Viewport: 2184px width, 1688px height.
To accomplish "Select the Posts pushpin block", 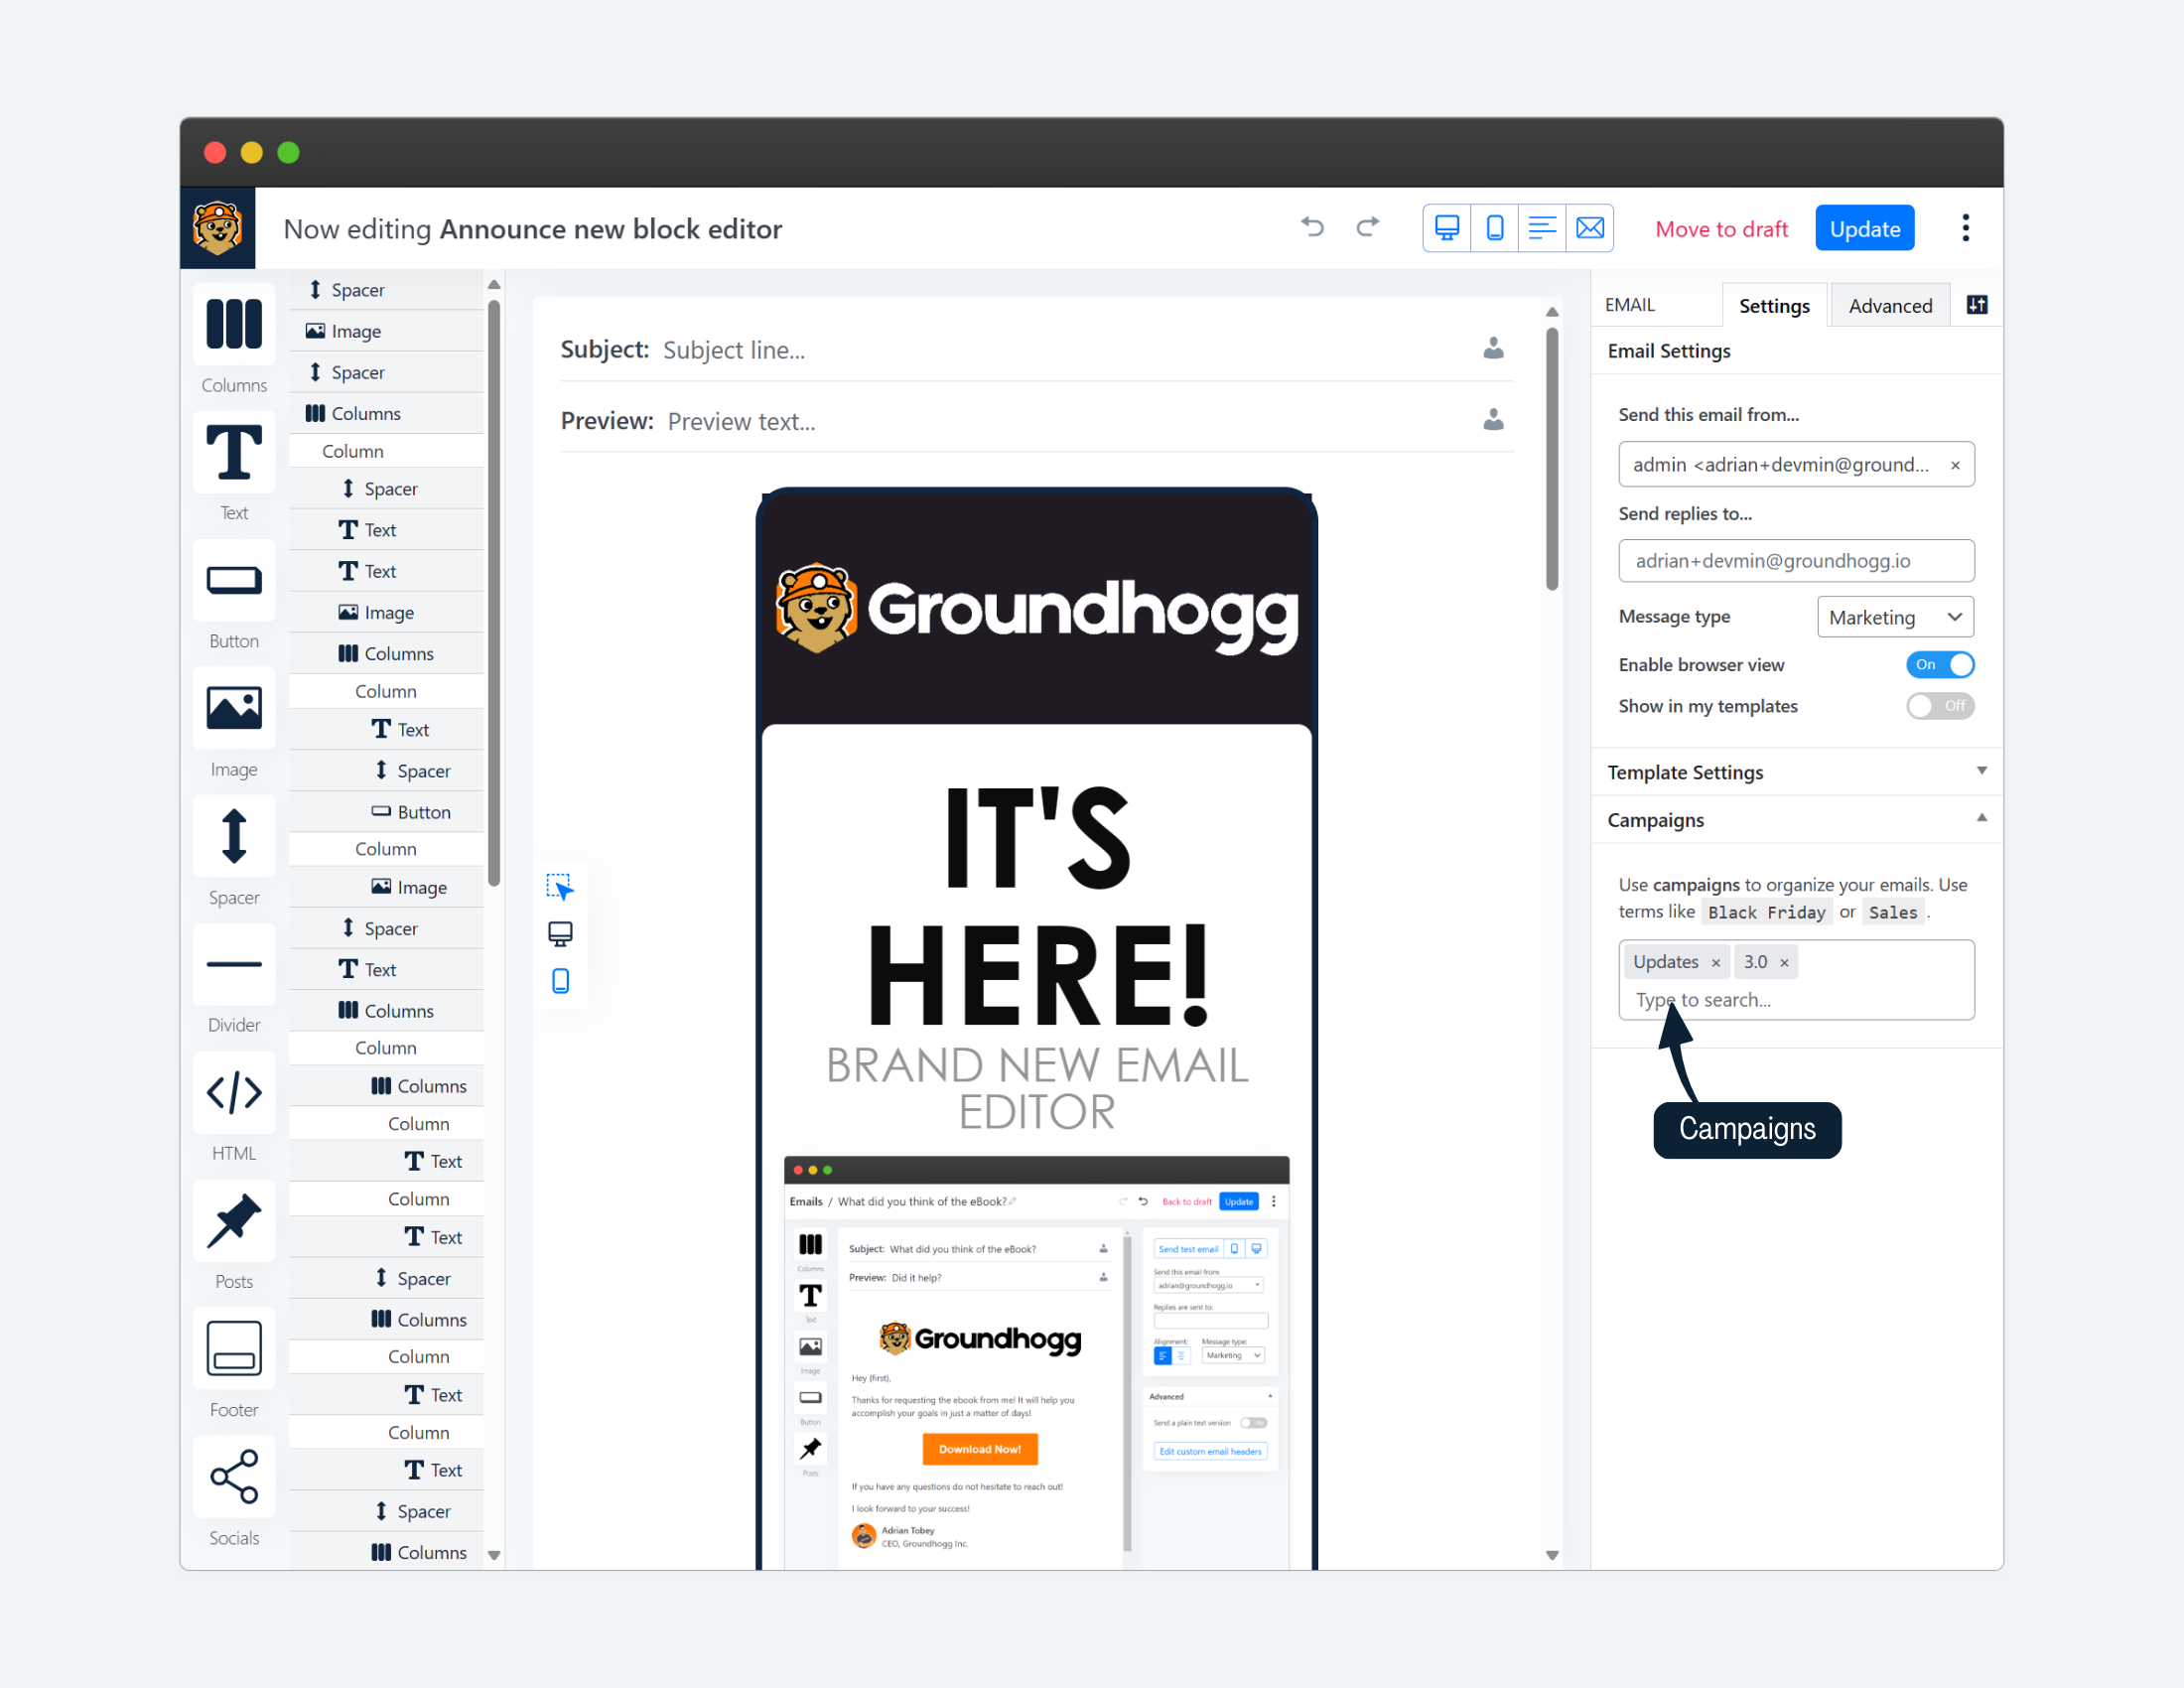I will 234,1221.
